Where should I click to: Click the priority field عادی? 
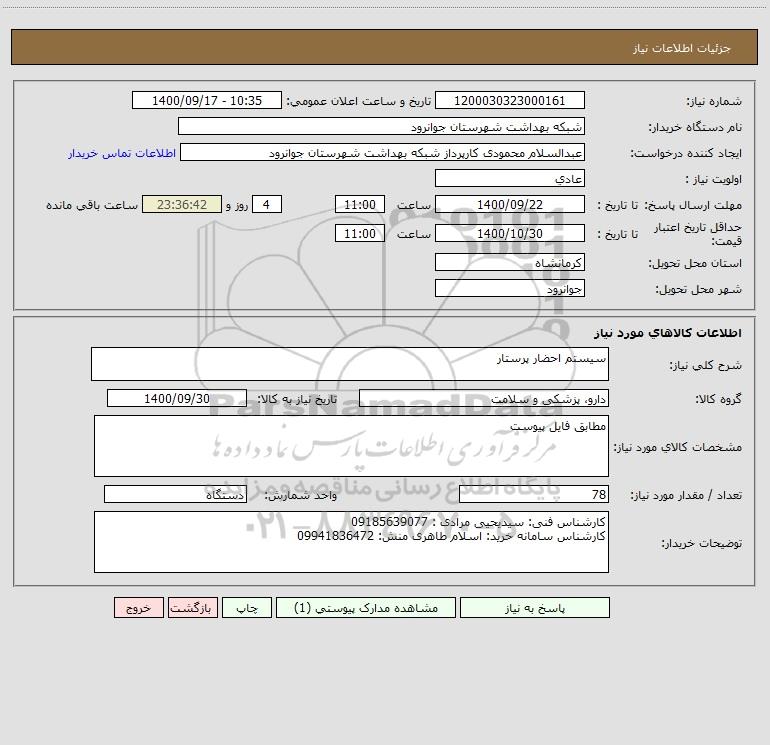pos(510,178)
